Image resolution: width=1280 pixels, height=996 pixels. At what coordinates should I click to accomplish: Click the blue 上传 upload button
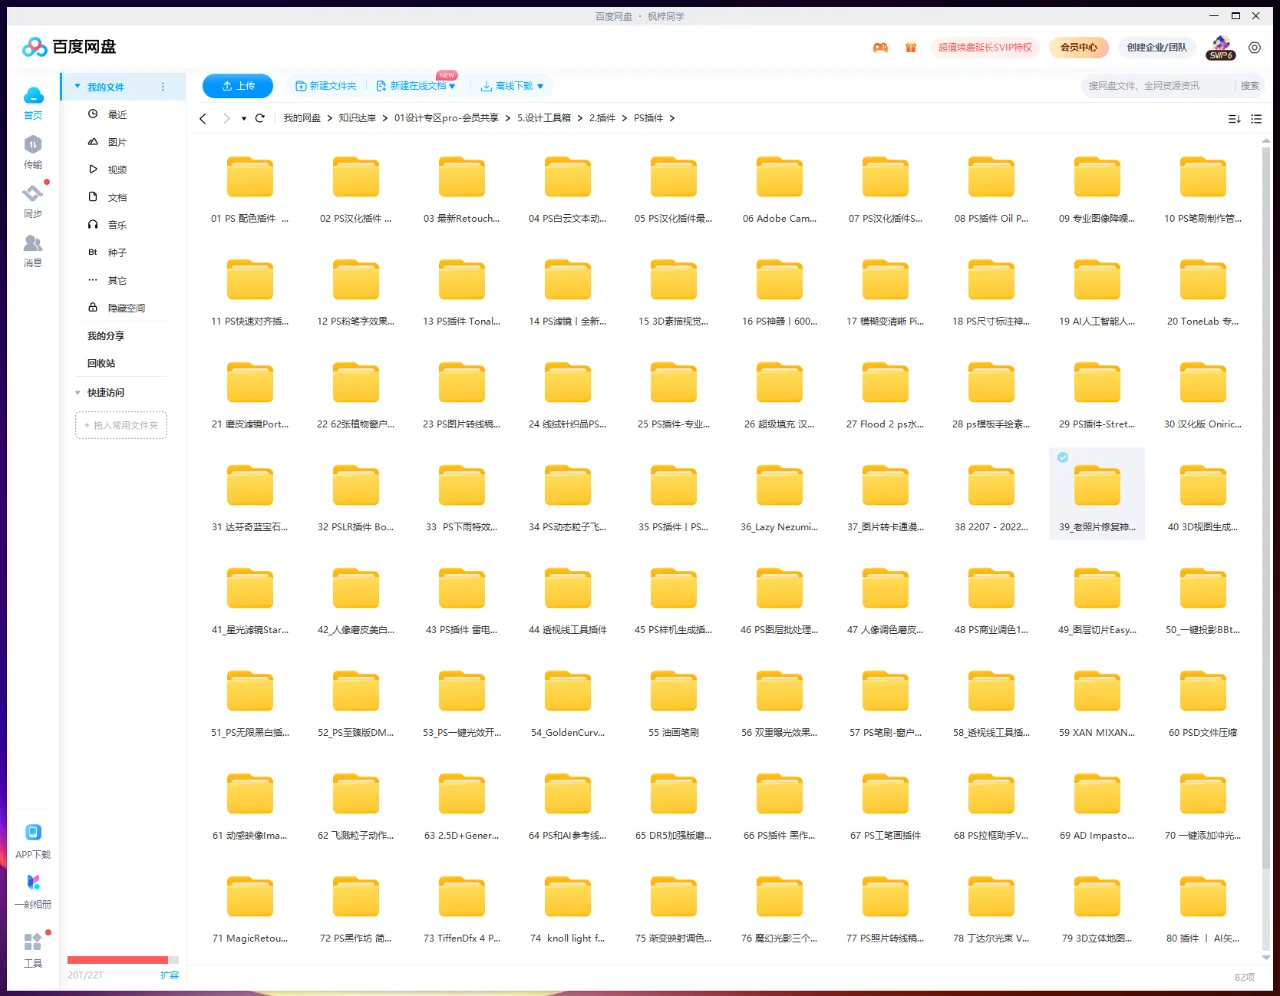point(238,86)
